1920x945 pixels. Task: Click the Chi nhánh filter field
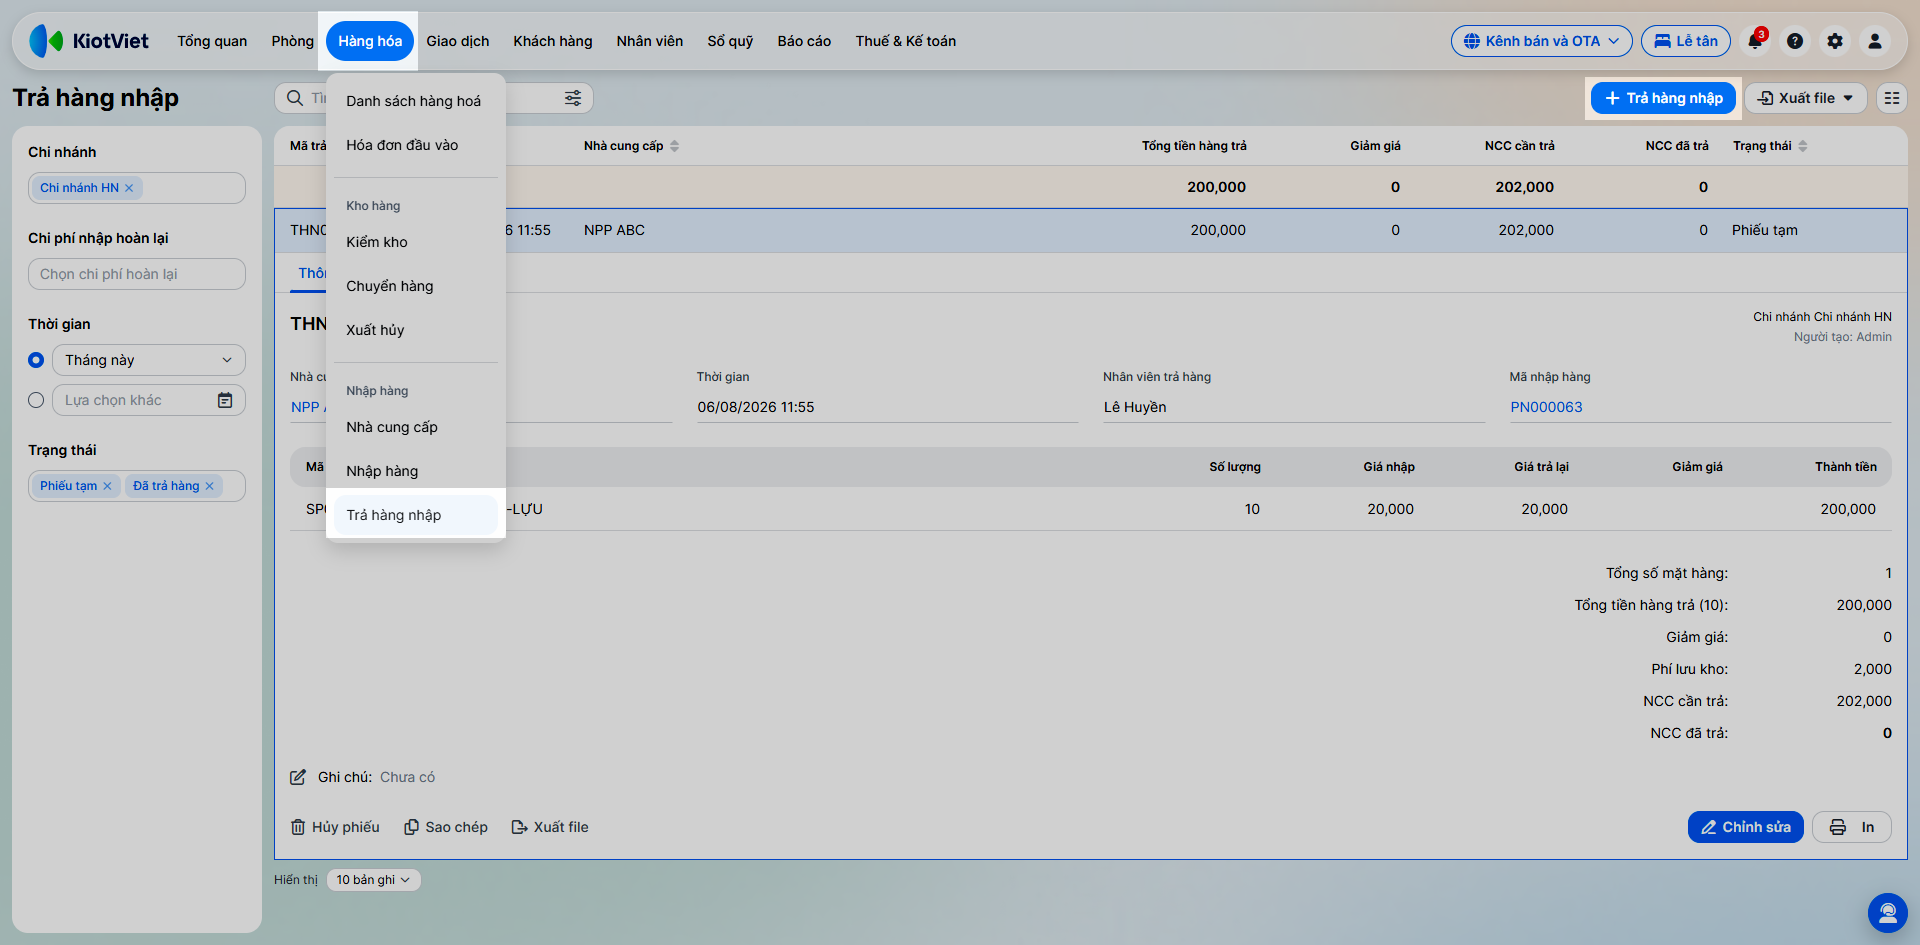click(137, 188)
